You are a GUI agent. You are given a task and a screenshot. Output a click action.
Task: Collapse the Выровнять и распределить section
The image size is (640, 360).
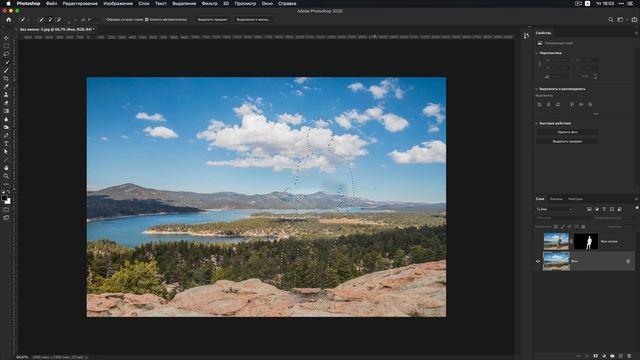(x=537, y=89)
